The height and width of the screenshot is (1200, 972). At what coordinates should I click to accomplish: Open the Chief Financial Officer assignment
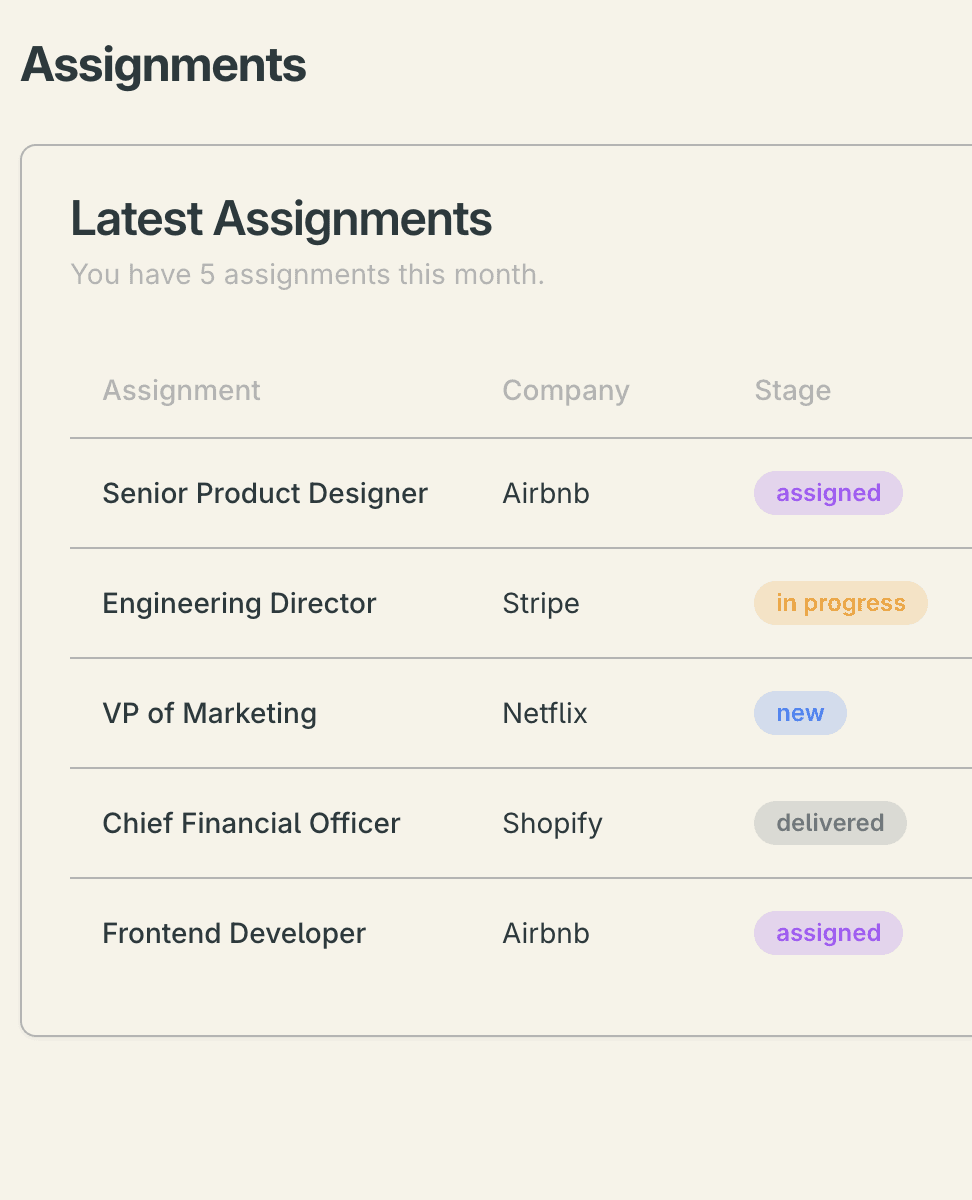tap(251, 823)
